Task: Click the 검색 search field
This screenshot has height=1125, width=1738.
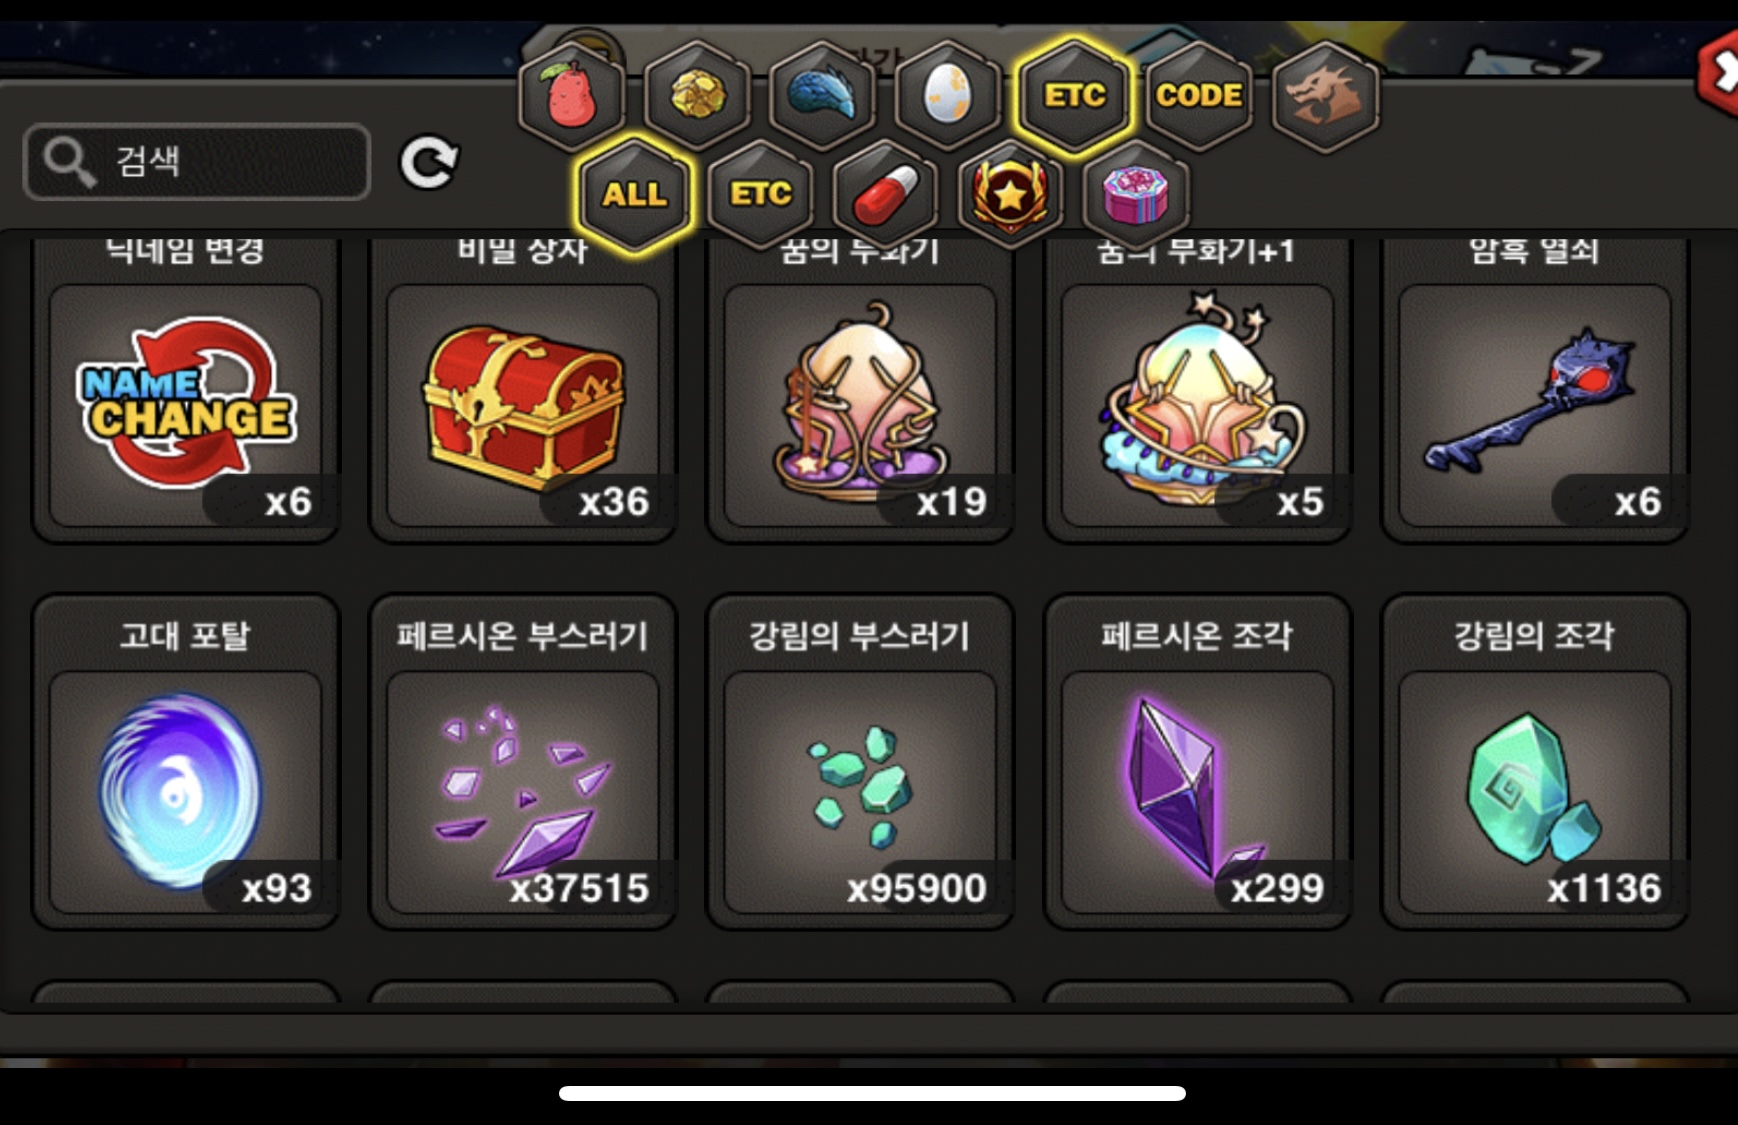Action: coord(197,162)
